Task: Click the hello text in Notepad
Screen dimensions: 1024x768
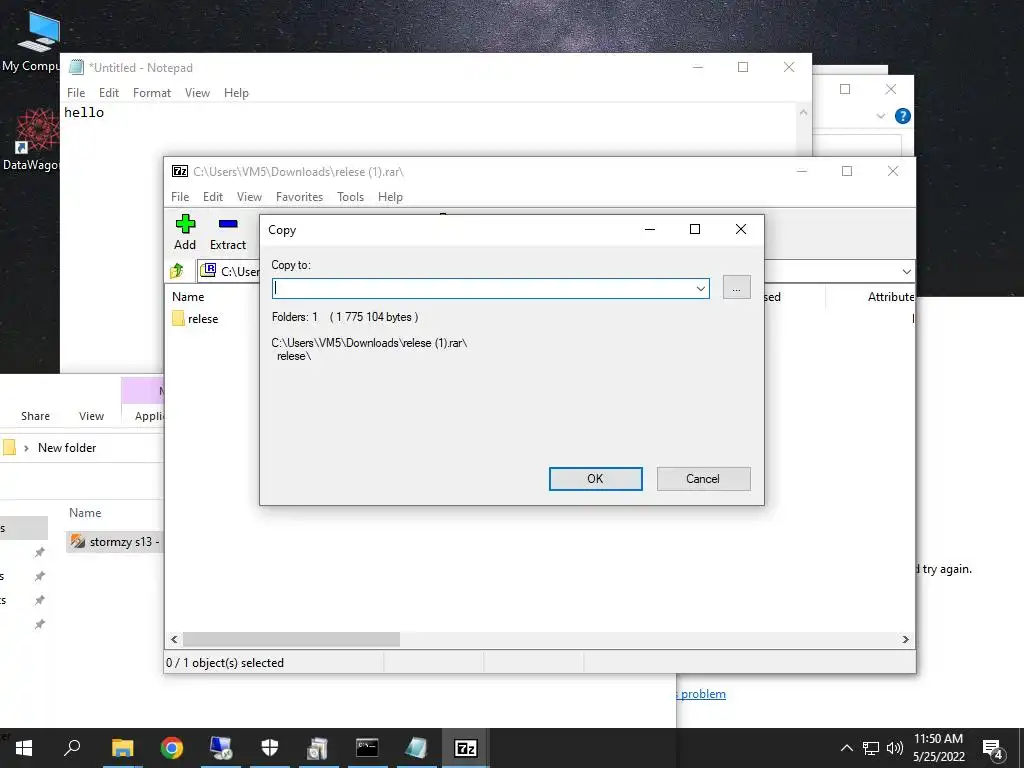Action: (84, 112)
